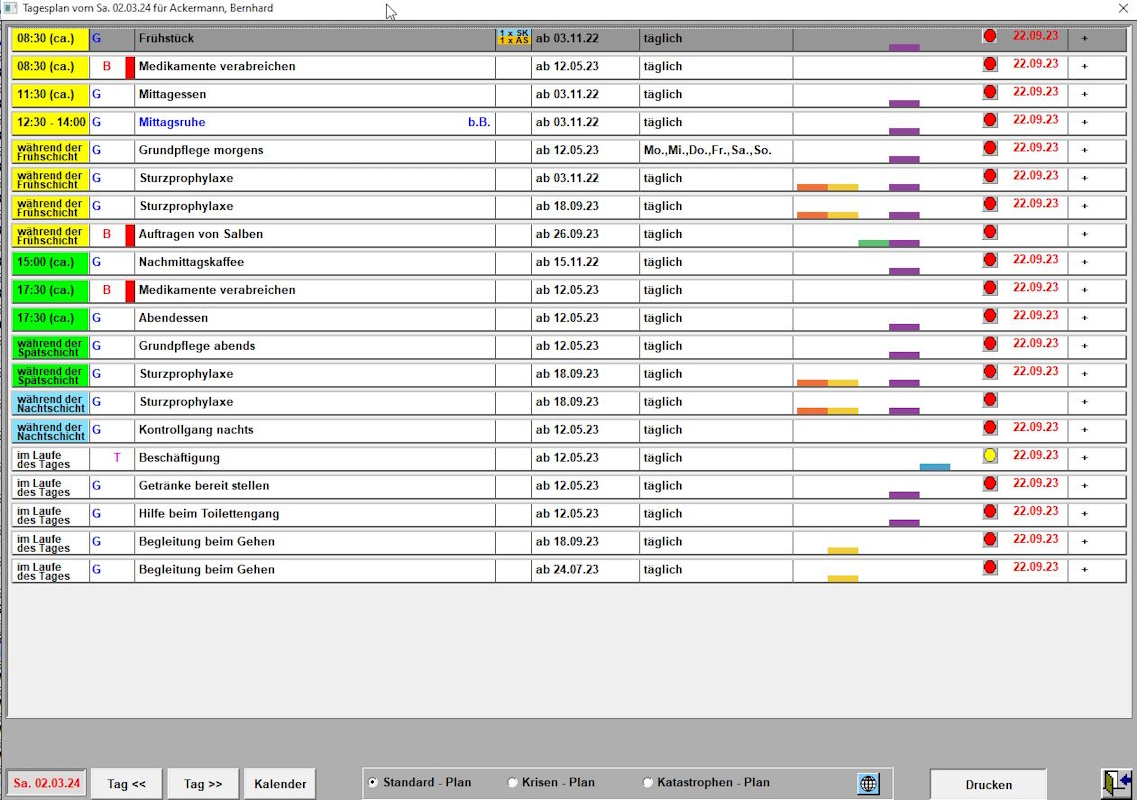The image size is (1137, 800).
Task: Click the red marker bar in 17:30 Medikamente row
Action: click(x=130, y=291)
